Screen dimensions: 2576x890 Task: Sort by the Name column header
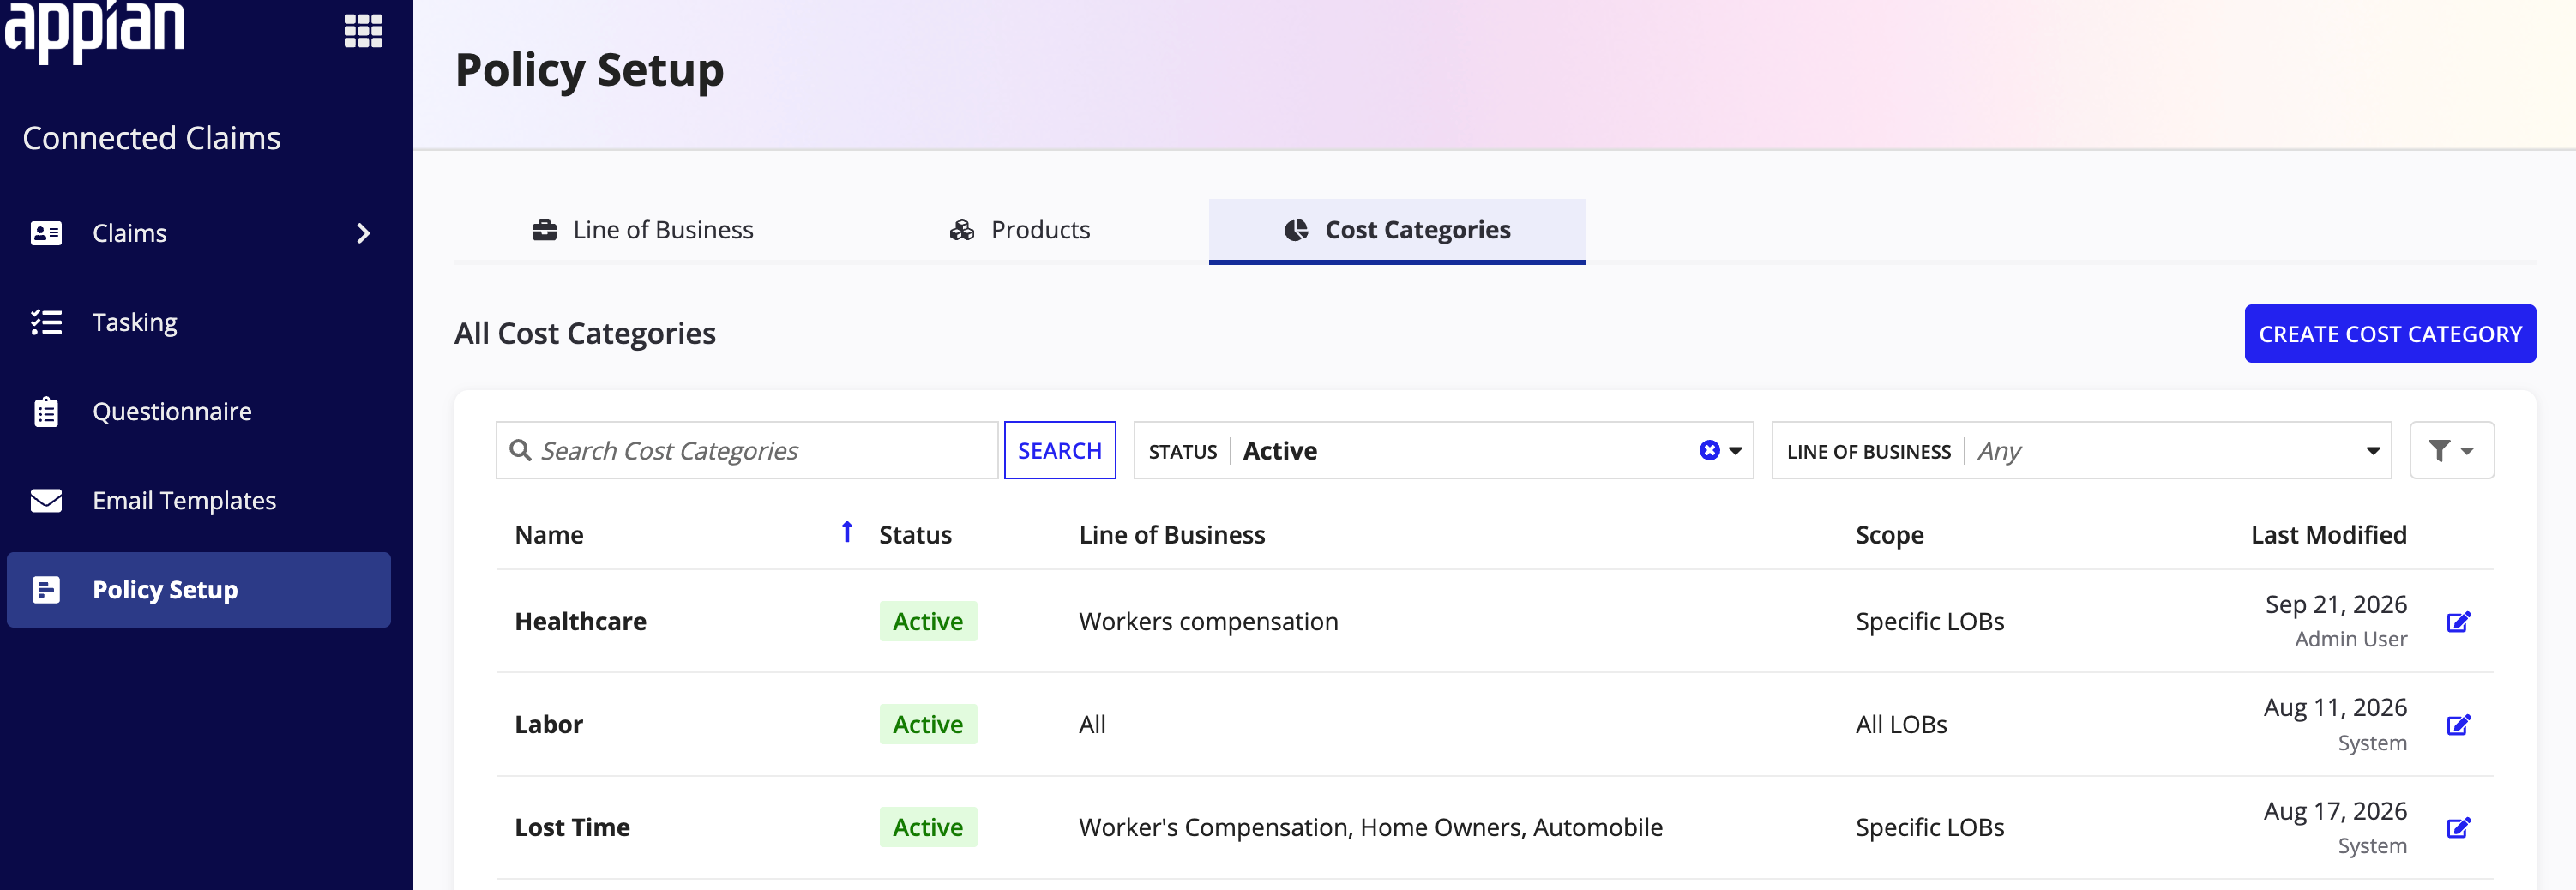coord(549,535)
